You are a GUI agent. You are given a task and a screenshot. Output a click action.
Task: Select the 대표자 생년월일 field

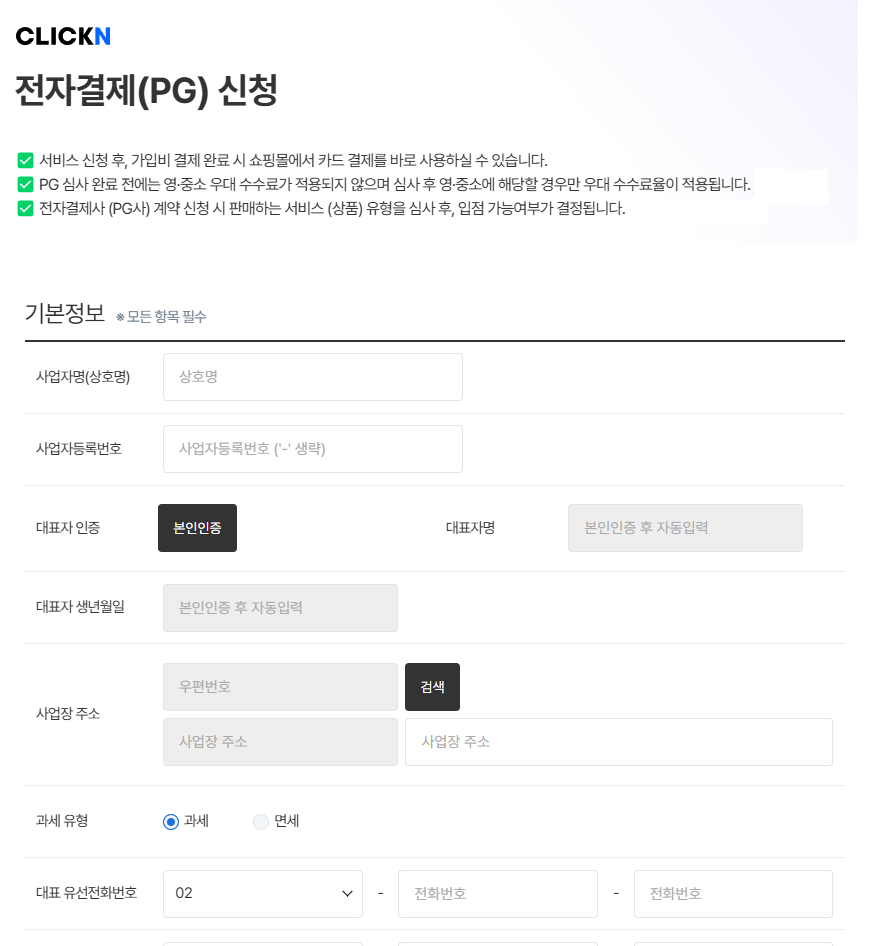280,608
